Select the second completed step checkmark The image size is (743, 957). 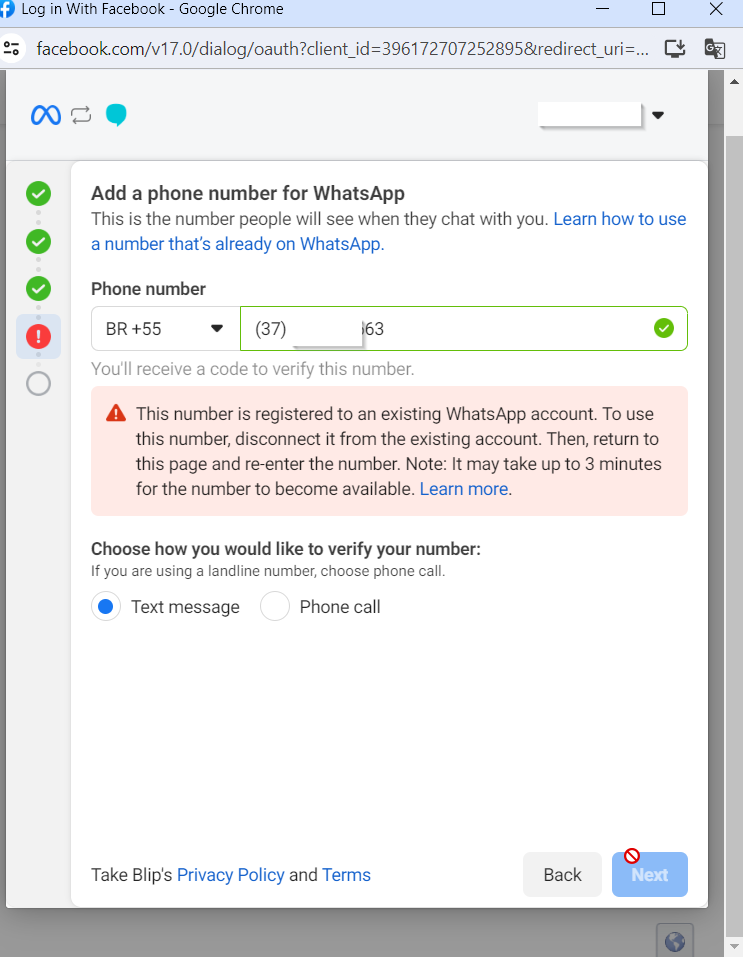pos(38,242)
